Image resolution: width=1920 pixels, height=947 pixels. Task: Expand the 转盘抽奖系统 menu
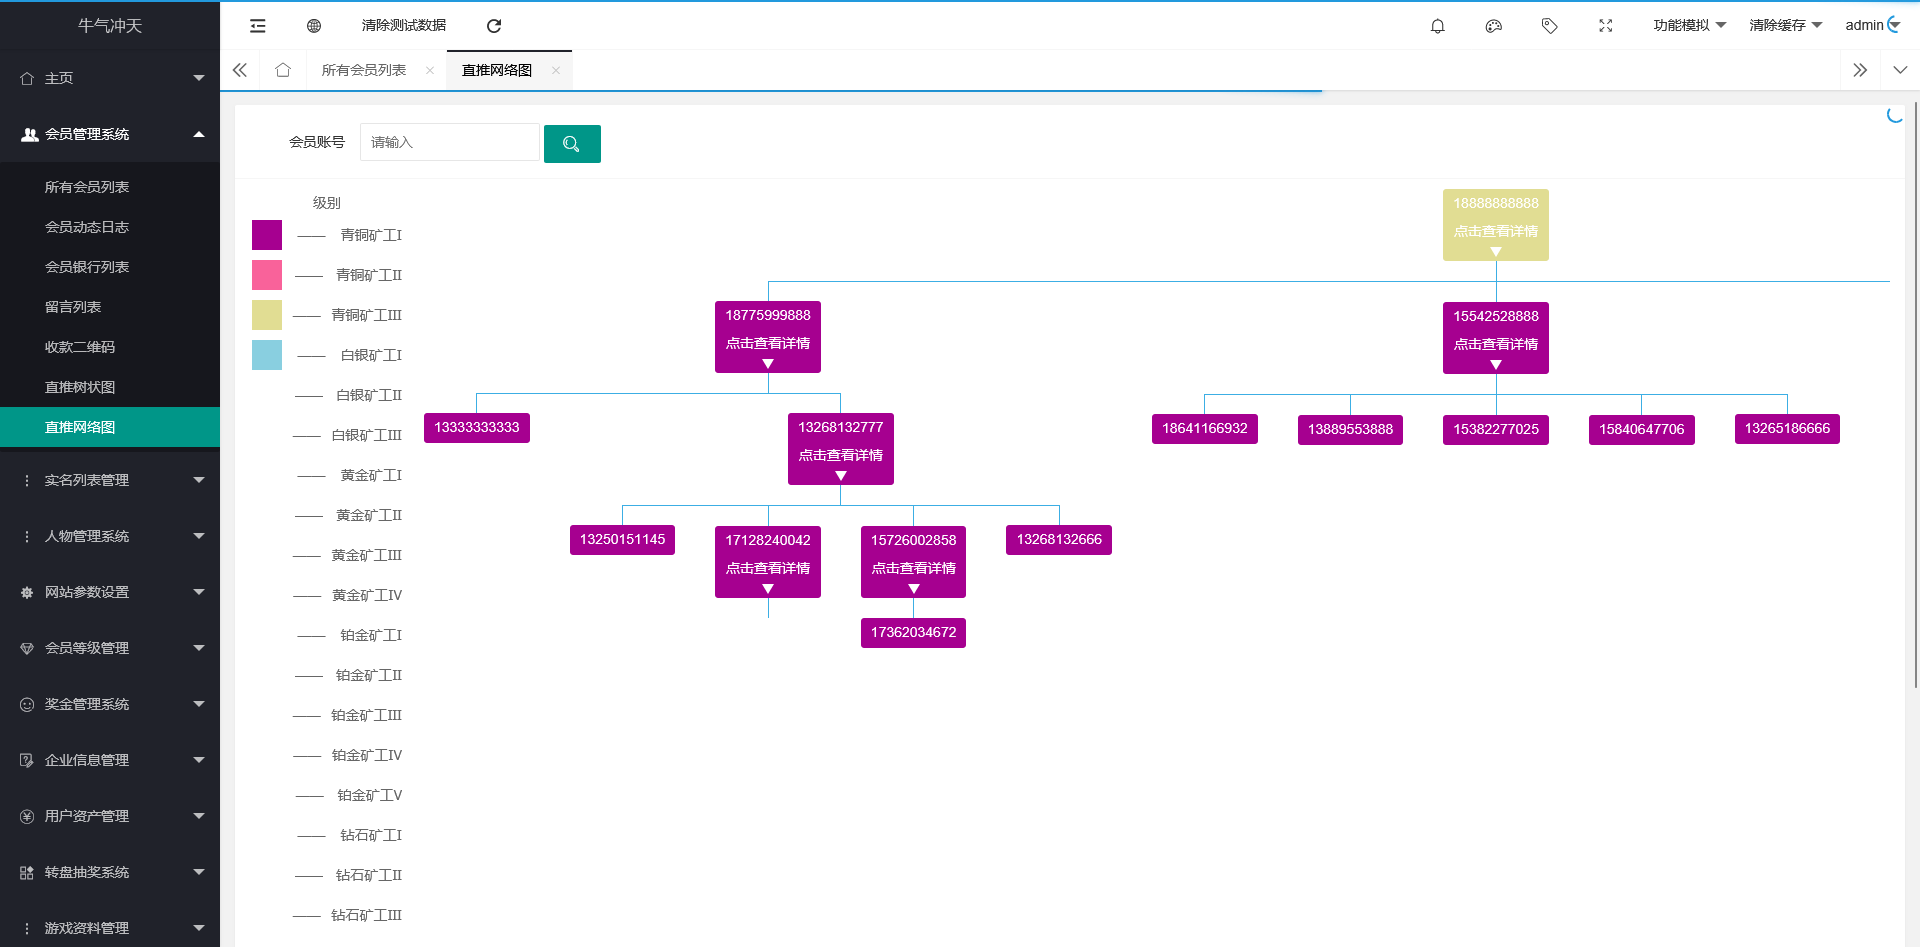[110, 872]
